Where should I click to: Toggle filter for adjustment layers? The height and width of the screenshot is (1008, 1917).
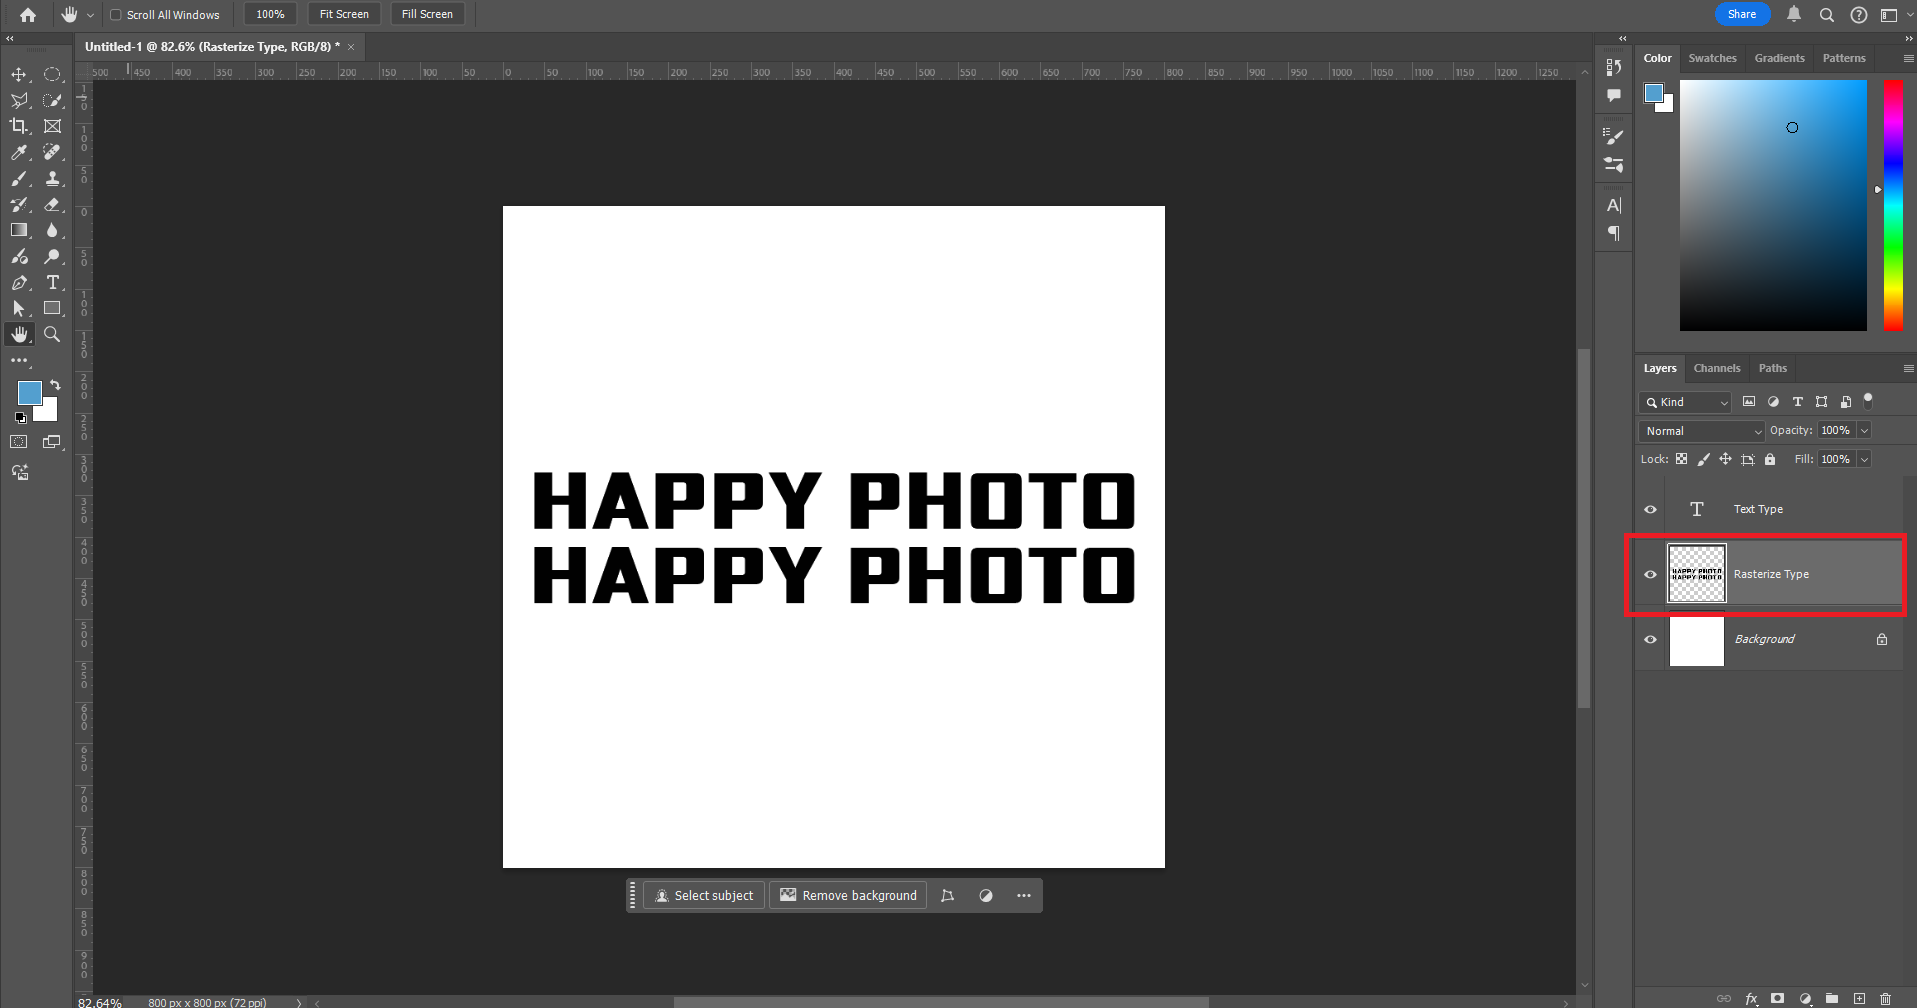click(1773, 402)
